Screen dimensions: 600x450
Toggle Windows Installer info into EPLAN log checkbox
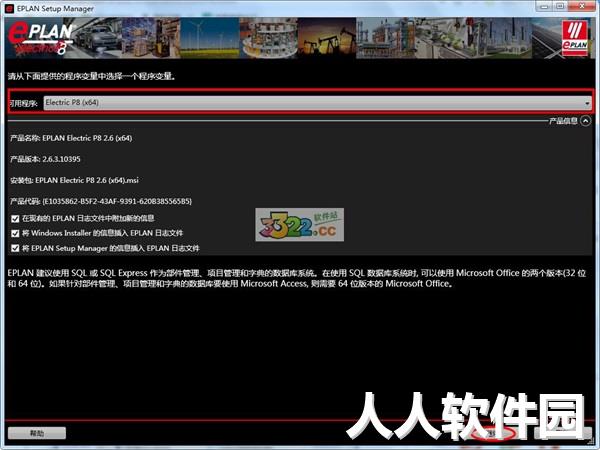point(15,233)
